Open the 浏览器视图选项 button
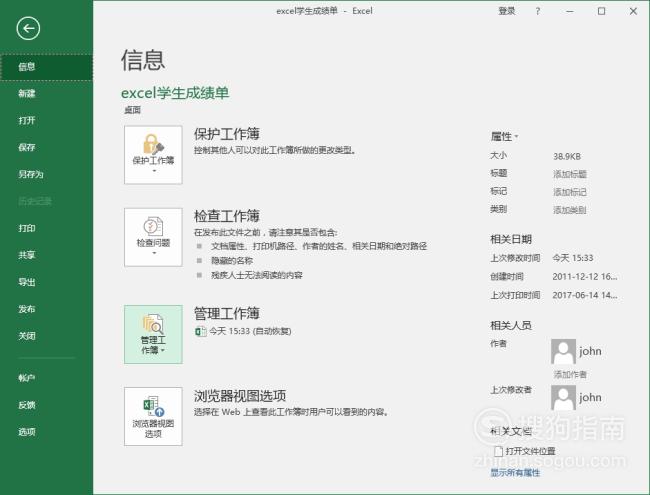The image size is (650, 495). coord(153,417)
